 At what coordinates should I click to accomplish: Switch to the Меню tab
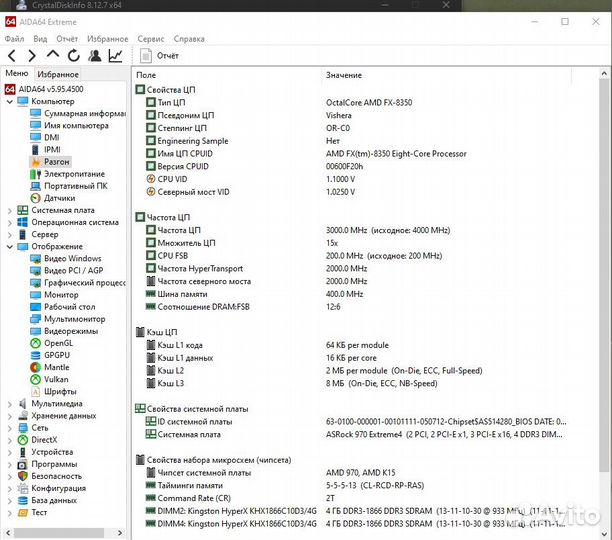17,73
